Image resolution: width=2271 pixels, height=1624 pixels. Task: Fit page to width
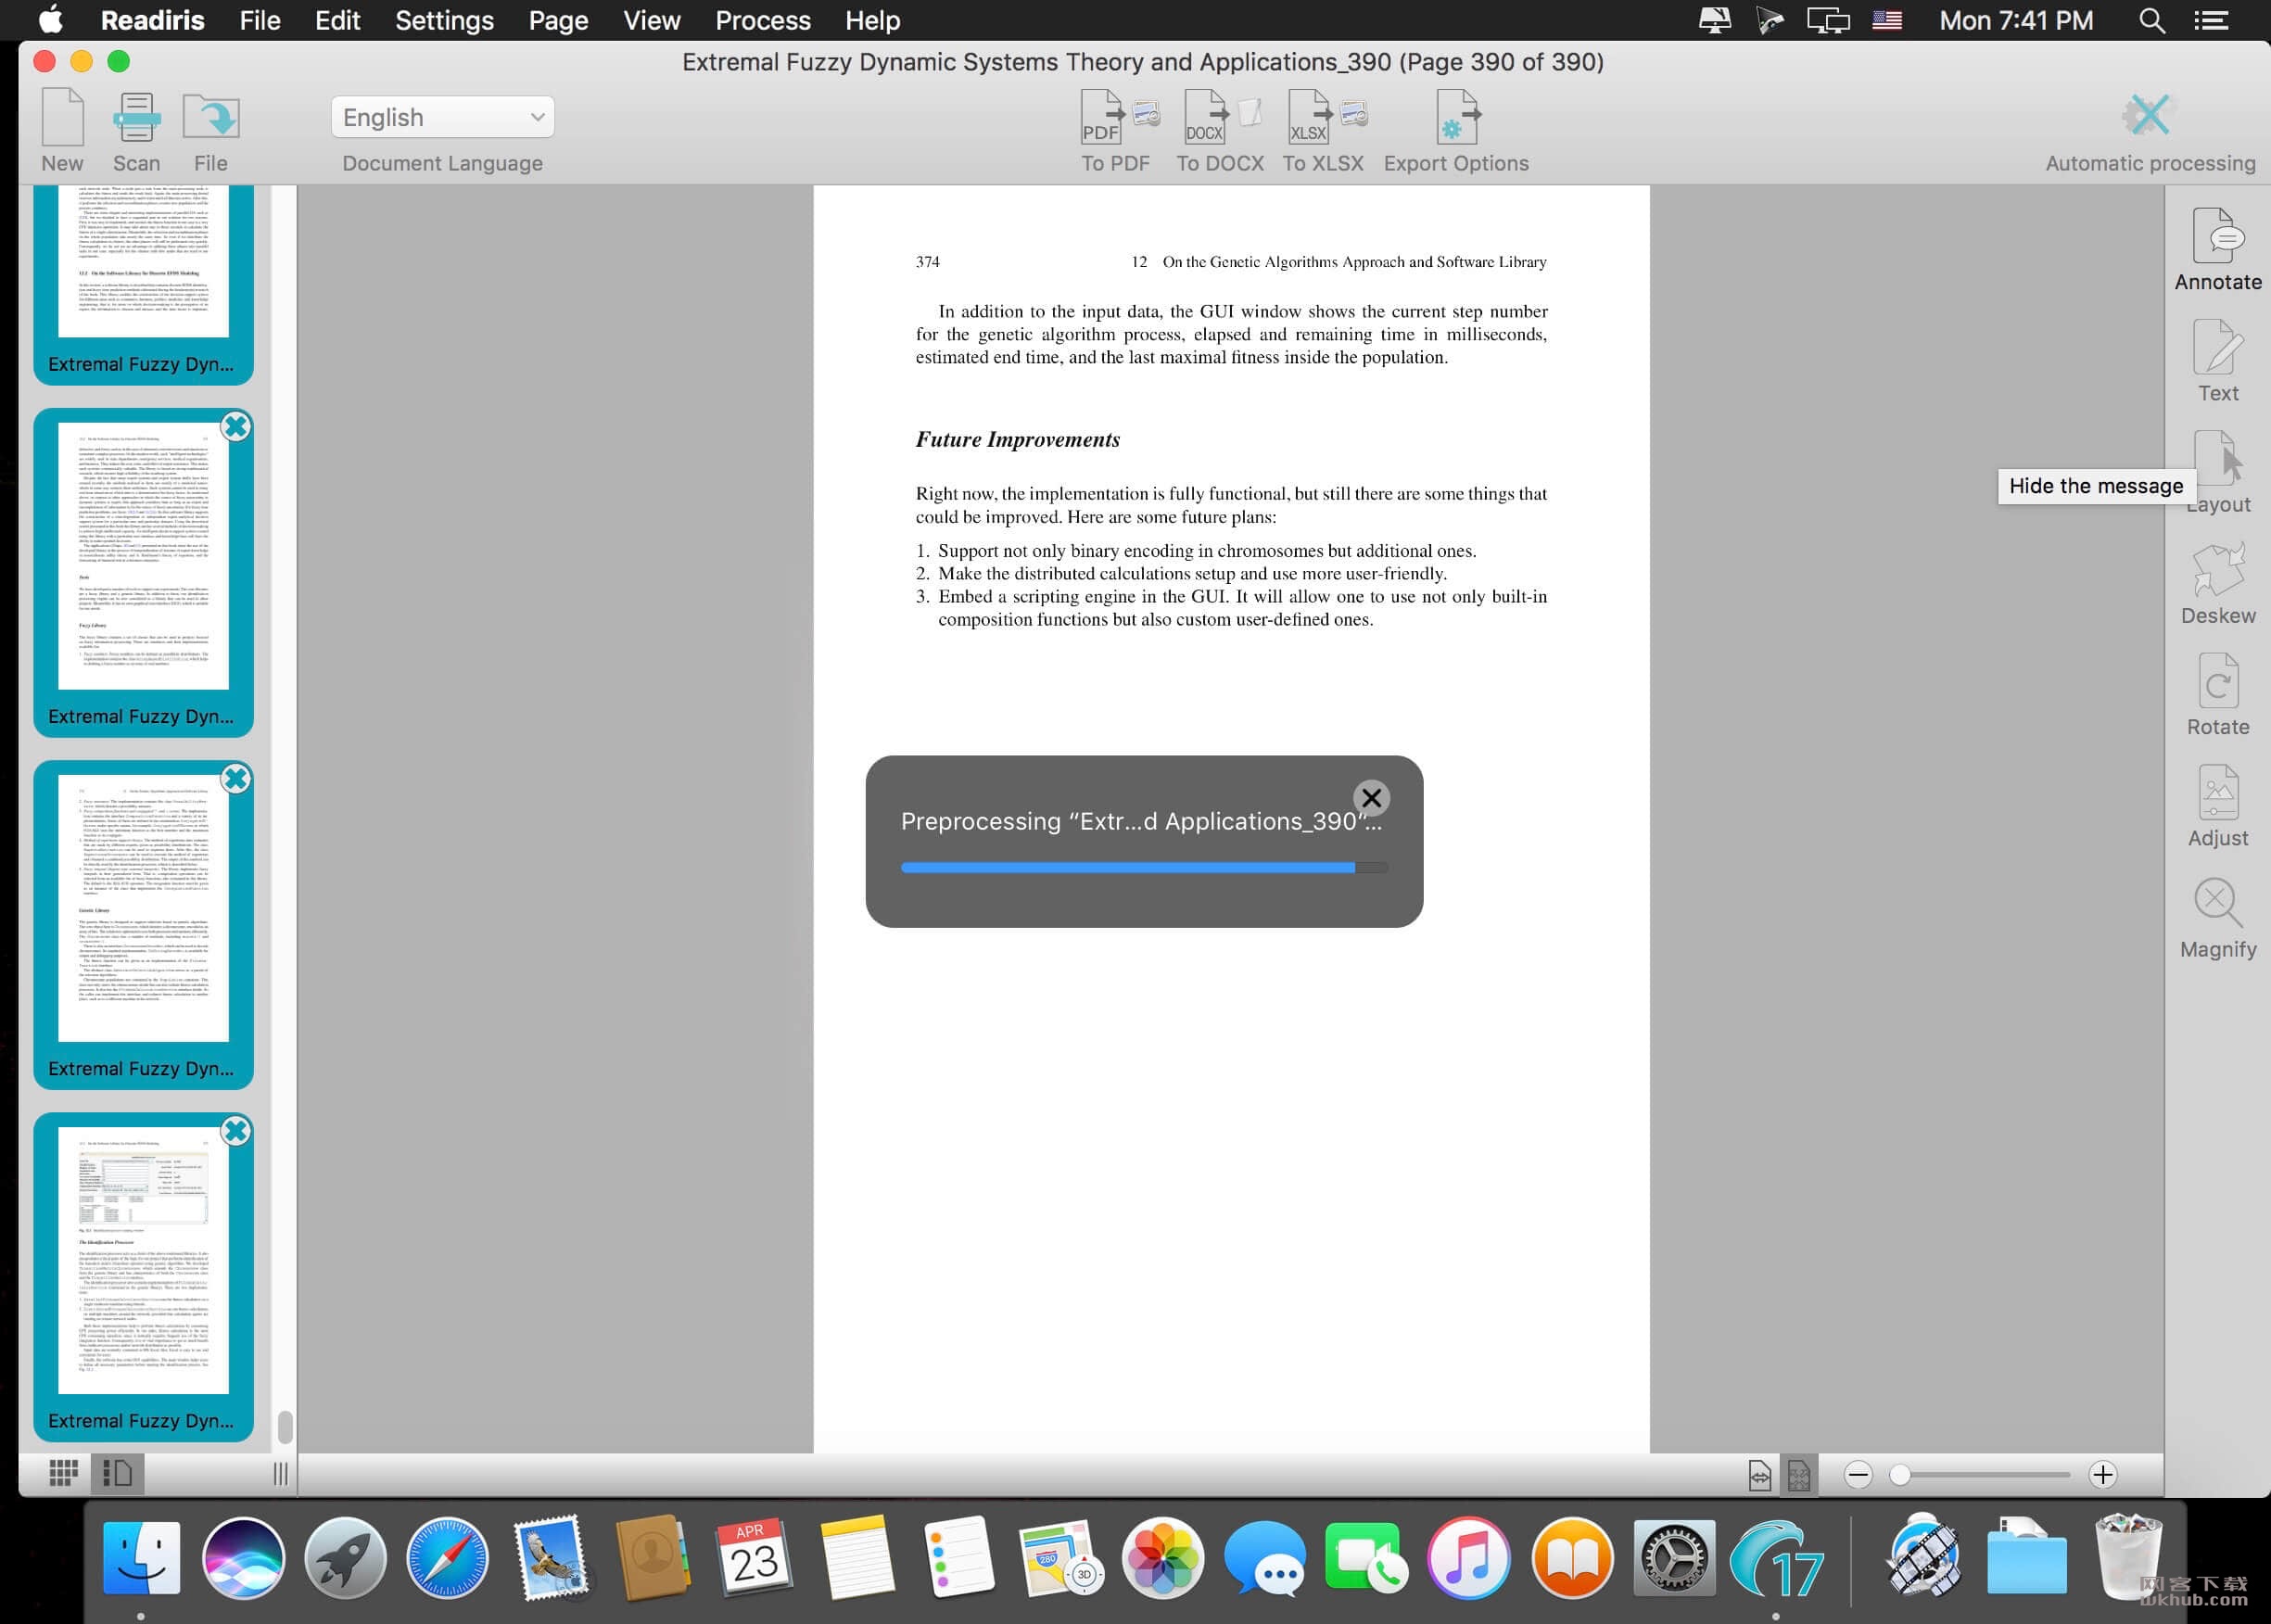(x=1760, y=1474)
